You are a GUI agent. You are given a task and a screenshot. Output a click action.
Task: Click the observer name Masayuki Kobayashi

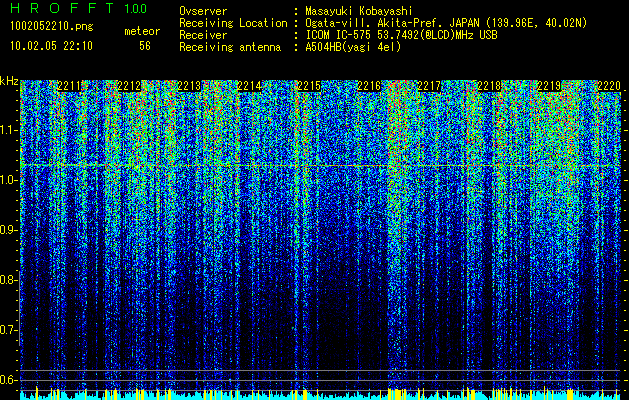pyautogui.click(x=359, y=11)
